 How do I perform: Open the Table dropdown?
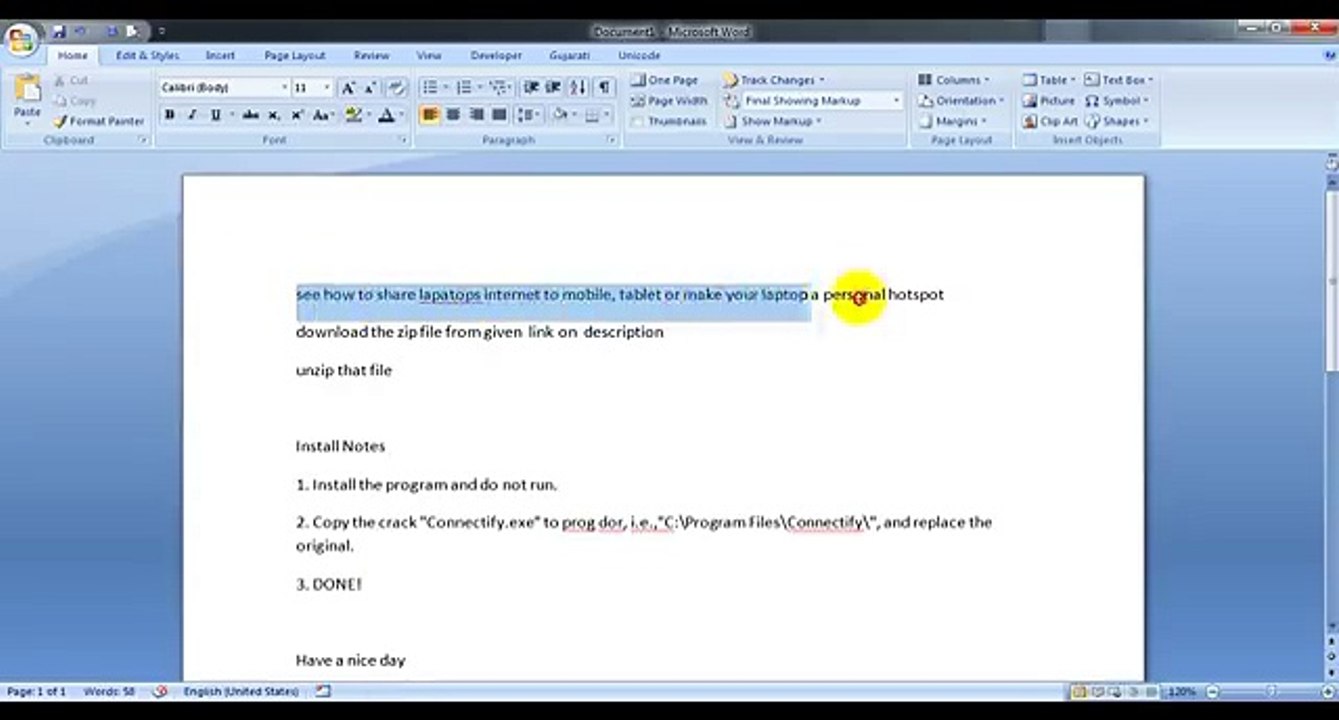click(1049, 80)
